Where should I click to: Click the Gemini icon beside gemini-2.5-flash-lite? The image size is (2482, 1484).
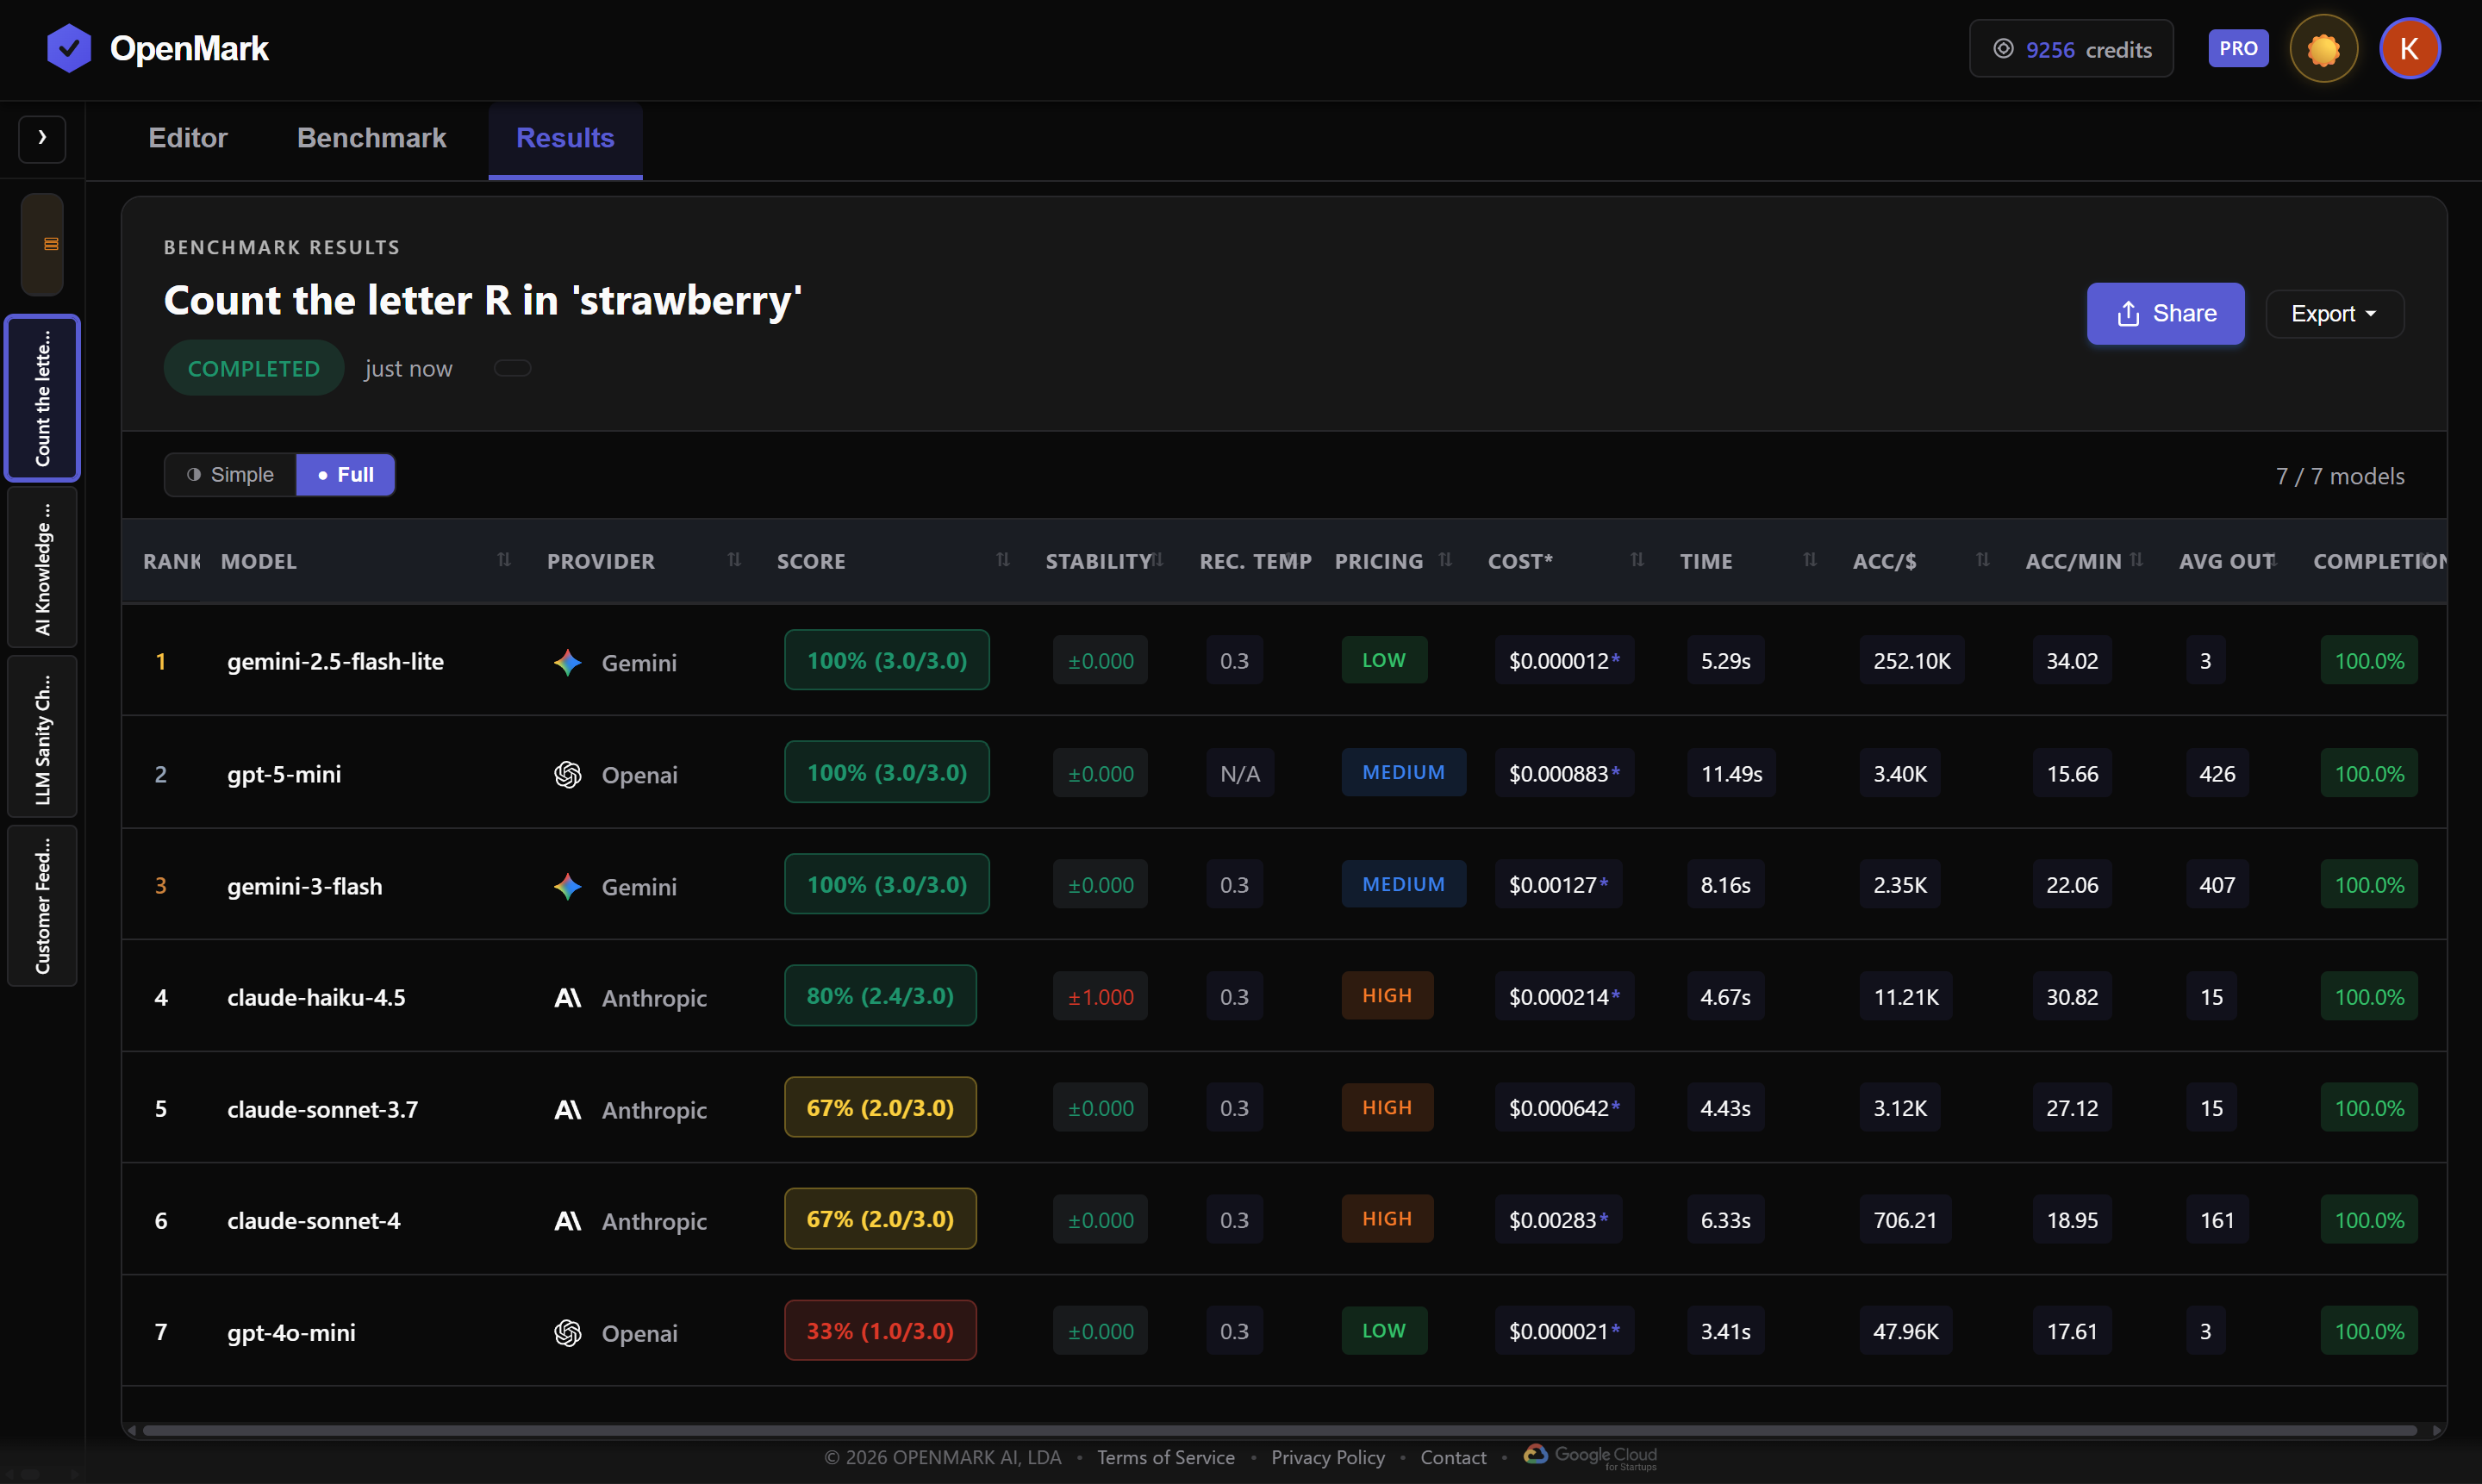pyautogui.click(x=567, y=662)
